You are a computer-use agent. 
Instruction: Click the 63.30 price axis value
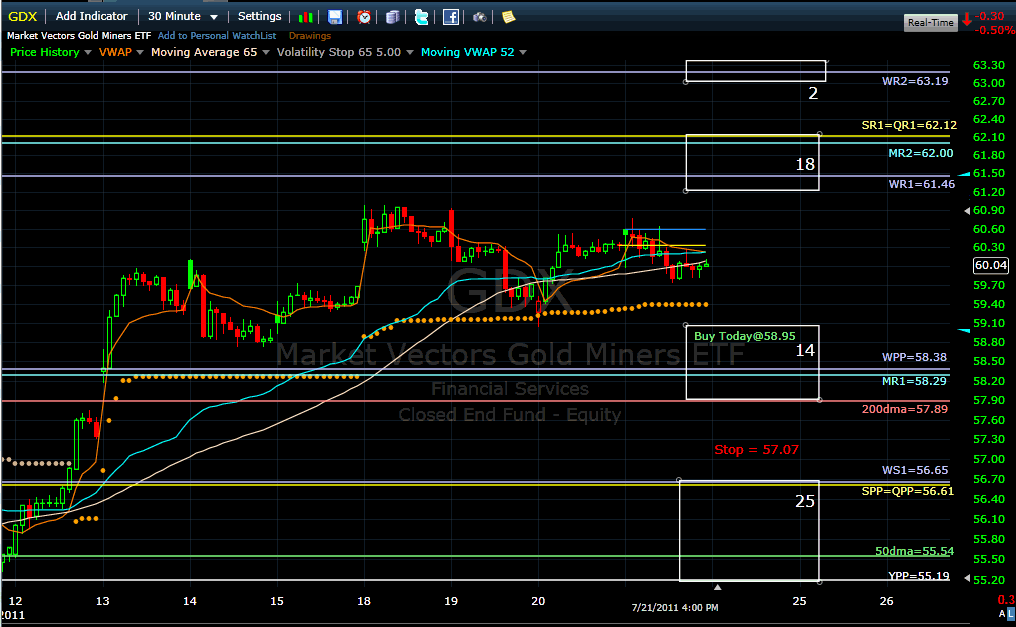pyautogui.click(x=989, y=65)
